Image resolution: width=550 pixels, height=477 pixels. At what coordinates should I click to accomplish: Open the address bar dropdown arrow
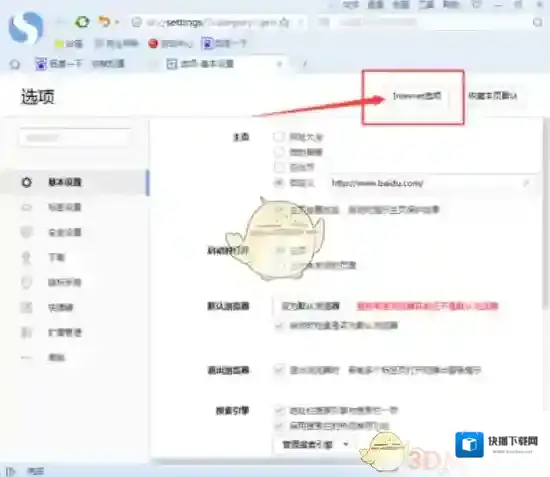(301, 23)
